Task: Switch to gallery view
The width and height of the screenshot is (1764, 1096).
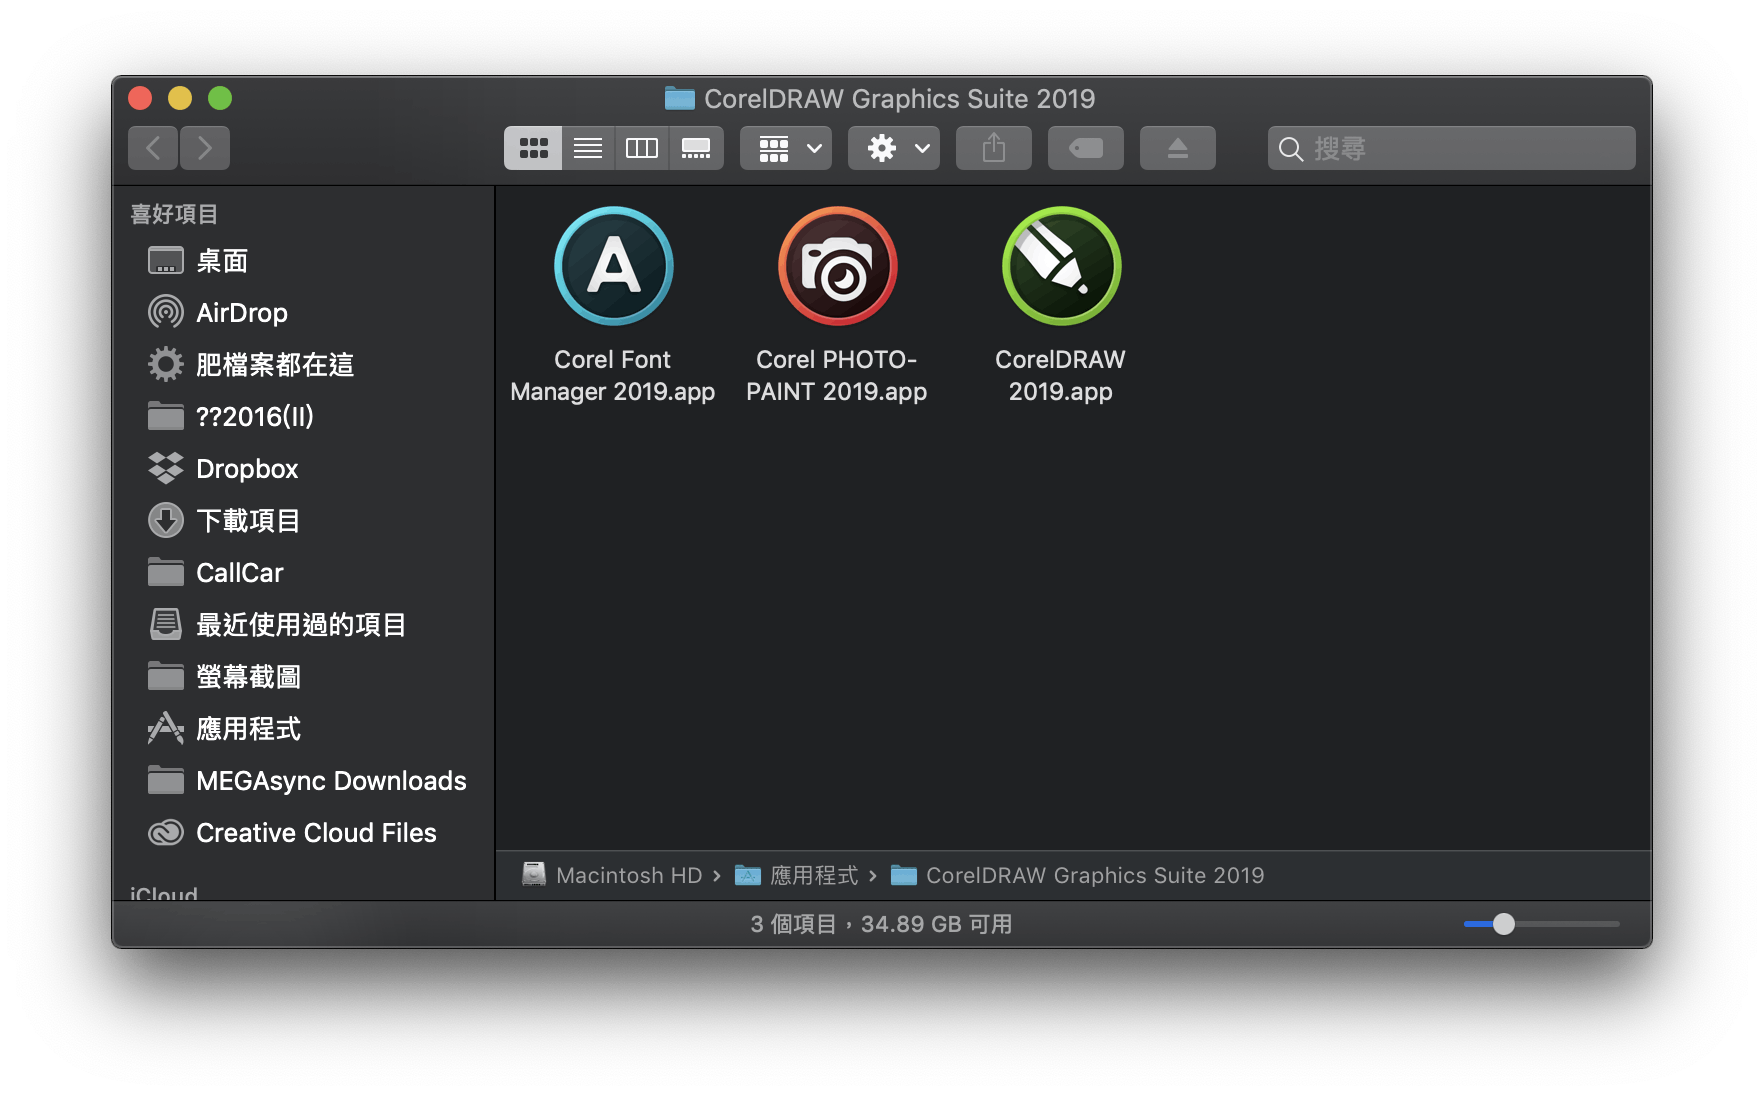Action: (x=696, y=148)
